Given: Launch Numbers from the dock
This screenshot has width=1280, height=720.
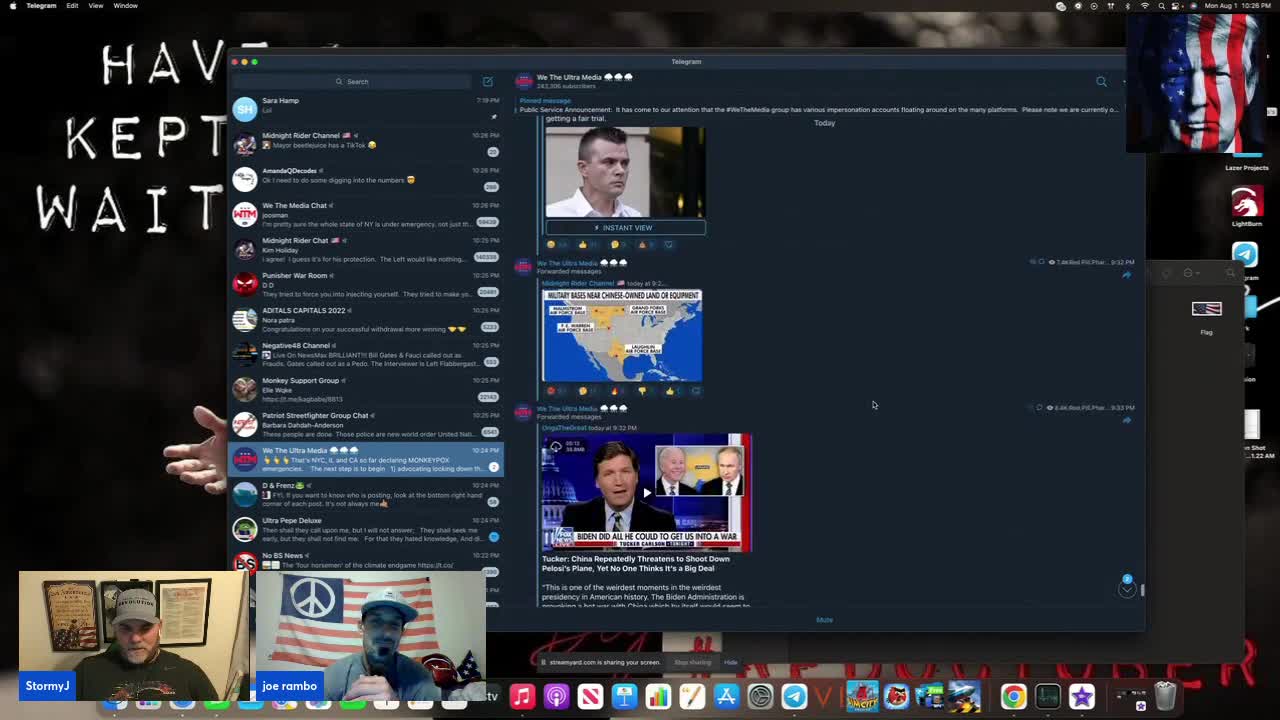Looking at the screenshot, I should (x=658, y=696).
